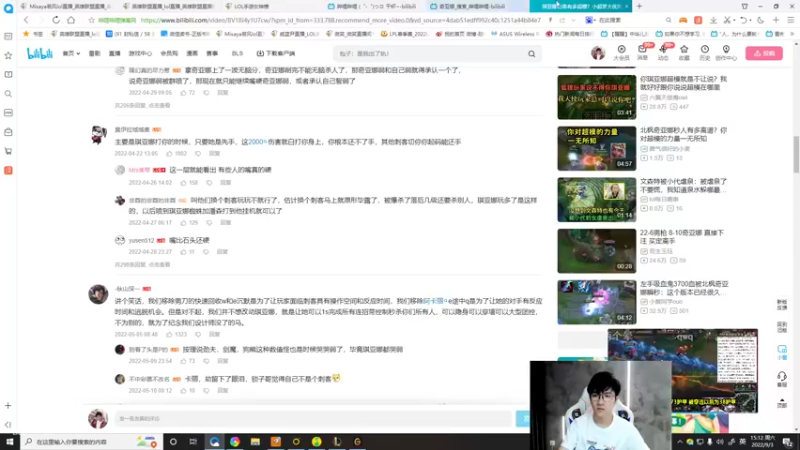
Task: Open File Explorer from the taskbar
Action: (255, 442)
